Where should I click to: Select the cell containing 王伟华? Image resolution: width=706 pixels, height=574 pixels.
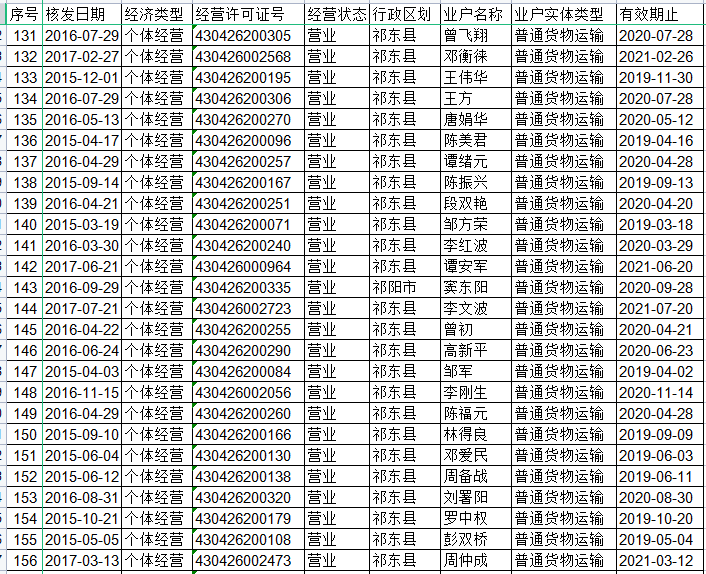(465, 77)
